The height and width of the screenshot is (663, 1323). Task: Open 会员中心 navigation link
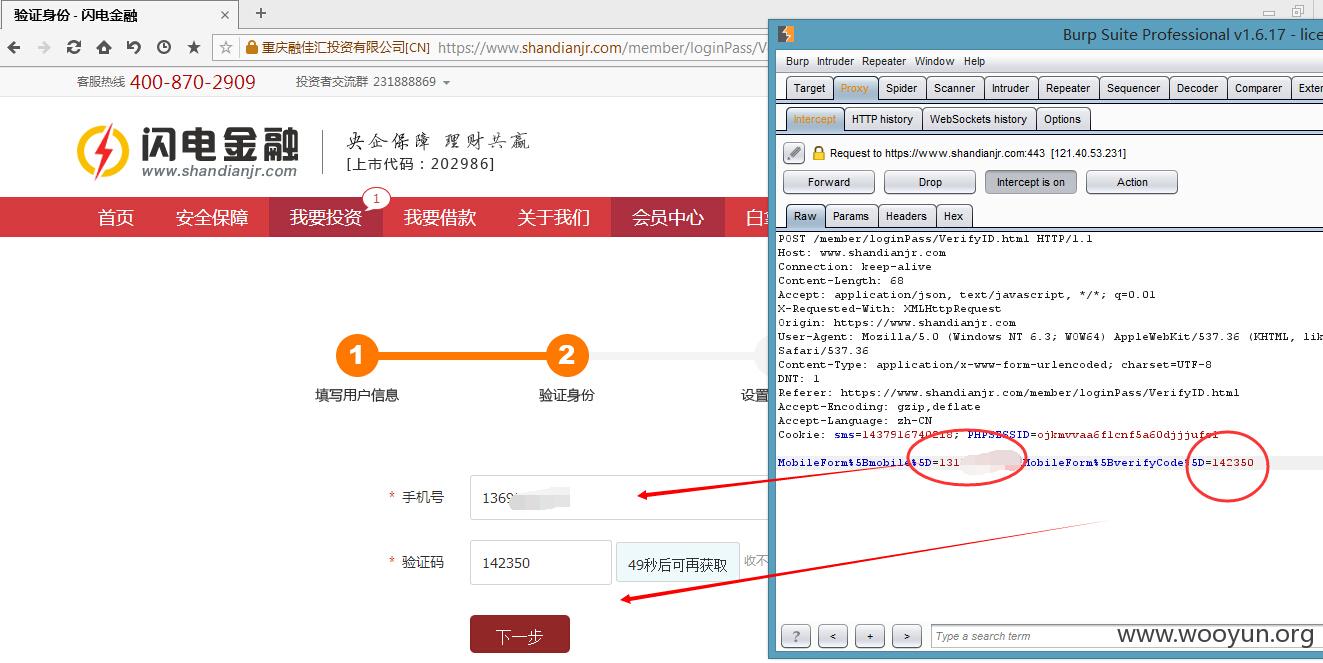click(668, 217)
